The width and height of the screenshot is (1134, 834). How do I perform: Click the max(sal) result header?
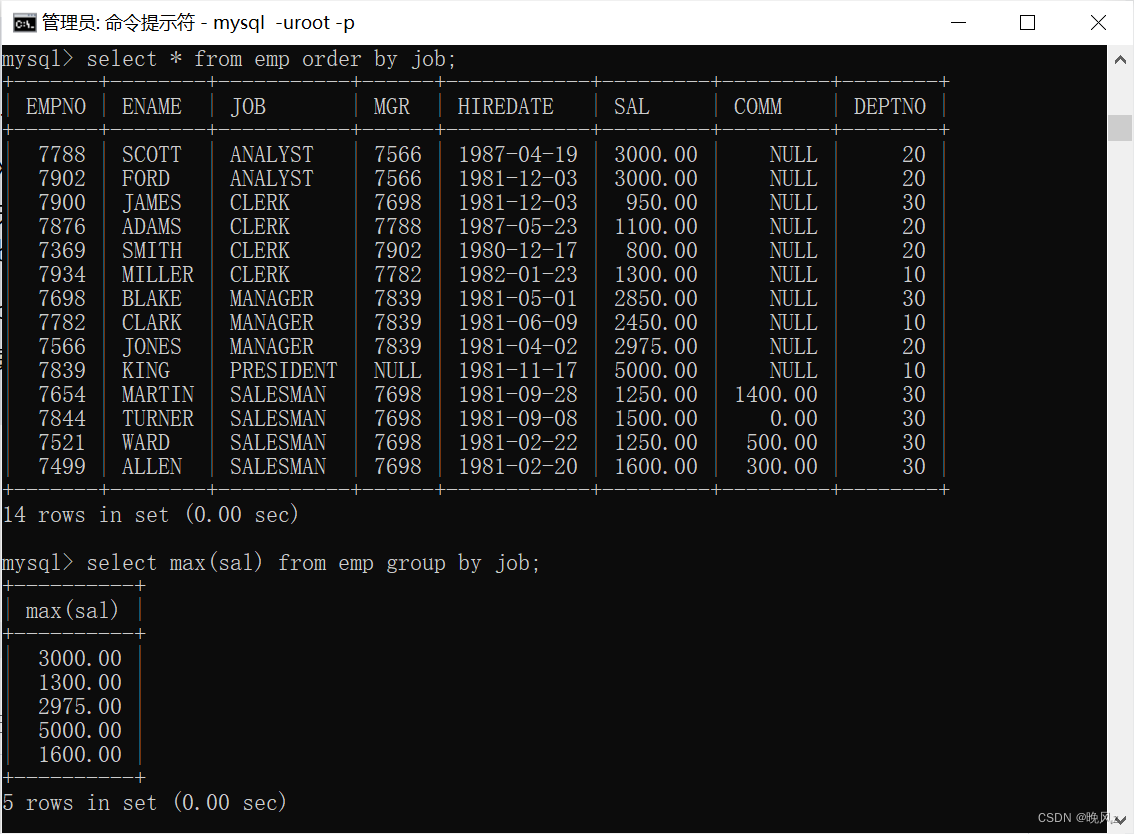pos(70,610)
